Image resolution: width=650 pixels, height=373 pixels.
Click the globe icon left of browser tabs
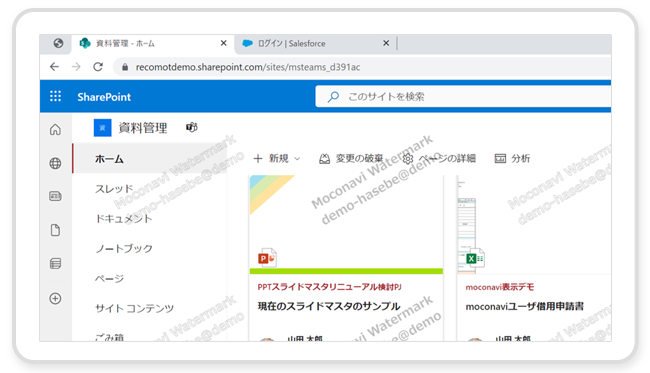click(58, 43)
